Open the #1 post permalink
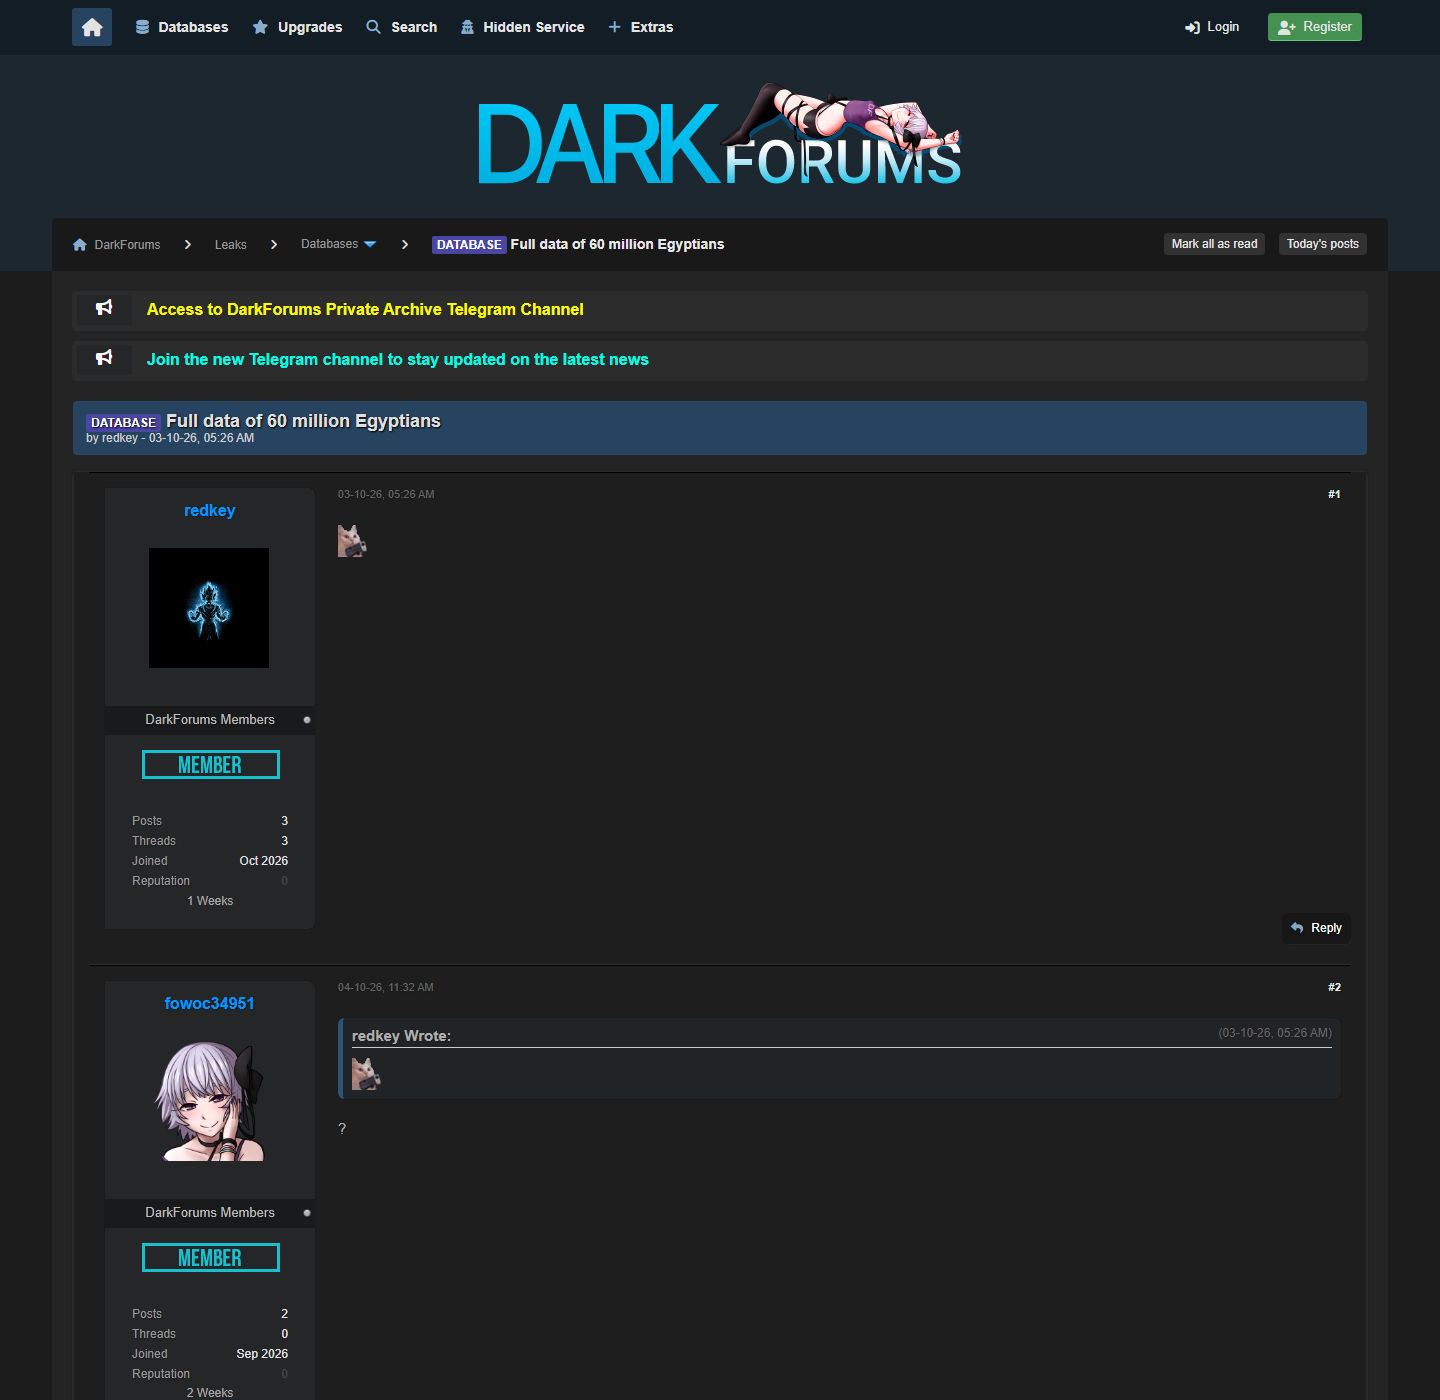The image size is (1440, 1400). tap(1334, 494)
